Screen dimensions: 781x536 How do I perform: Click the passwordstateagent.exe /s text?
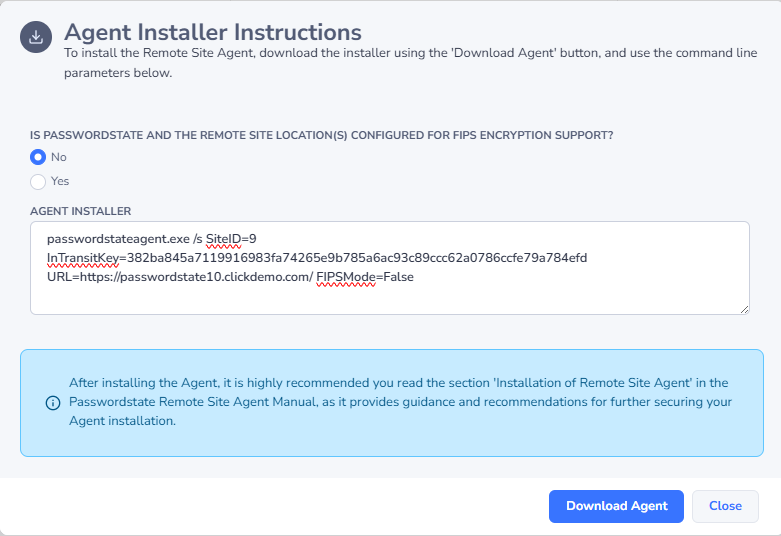pyautogui.click(x=125, y=239)
